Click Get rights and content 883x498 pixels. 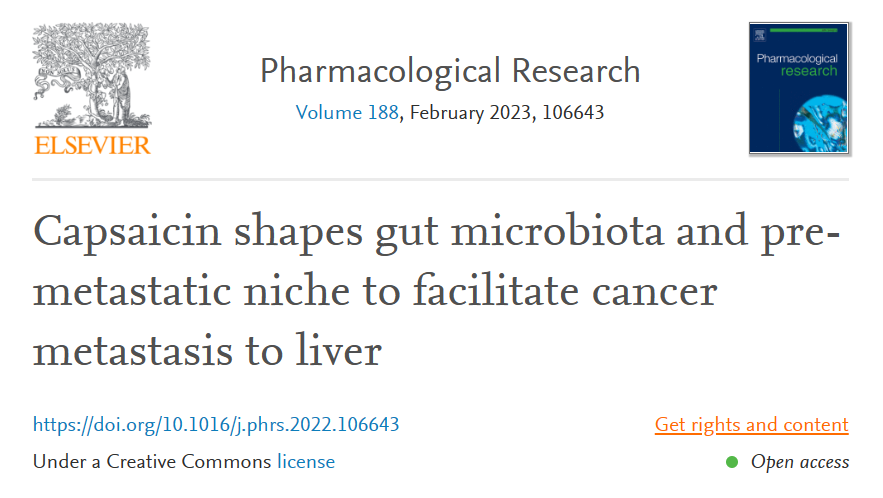point(751,424)
